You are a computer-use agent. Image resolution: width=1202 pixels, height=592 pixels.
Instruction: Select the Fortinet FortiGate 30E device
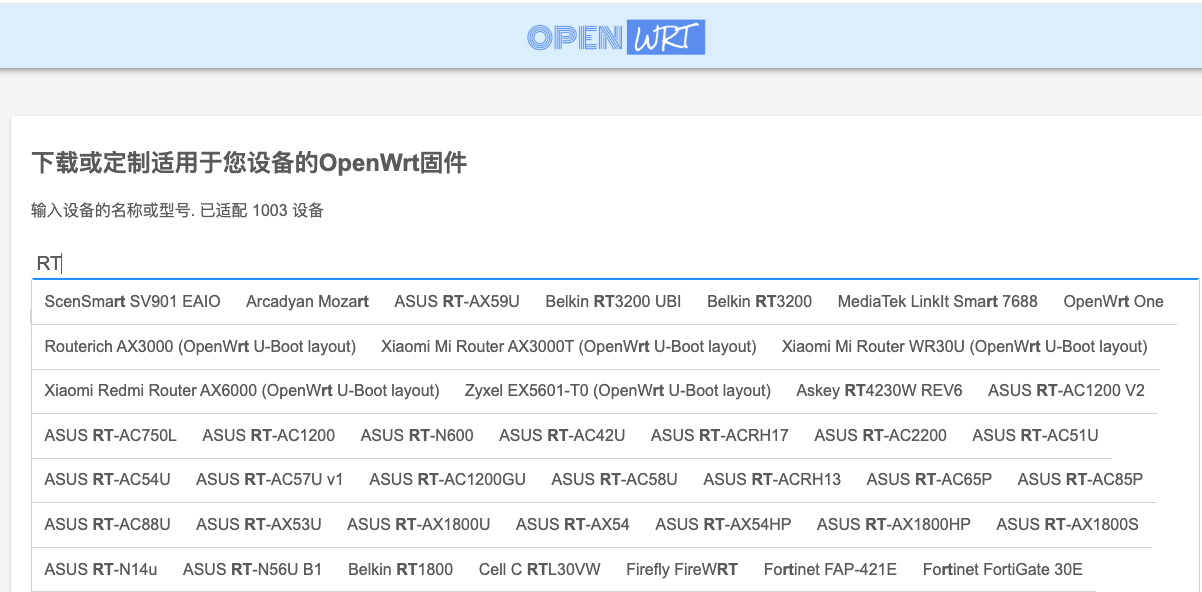tap(1001, 569)
